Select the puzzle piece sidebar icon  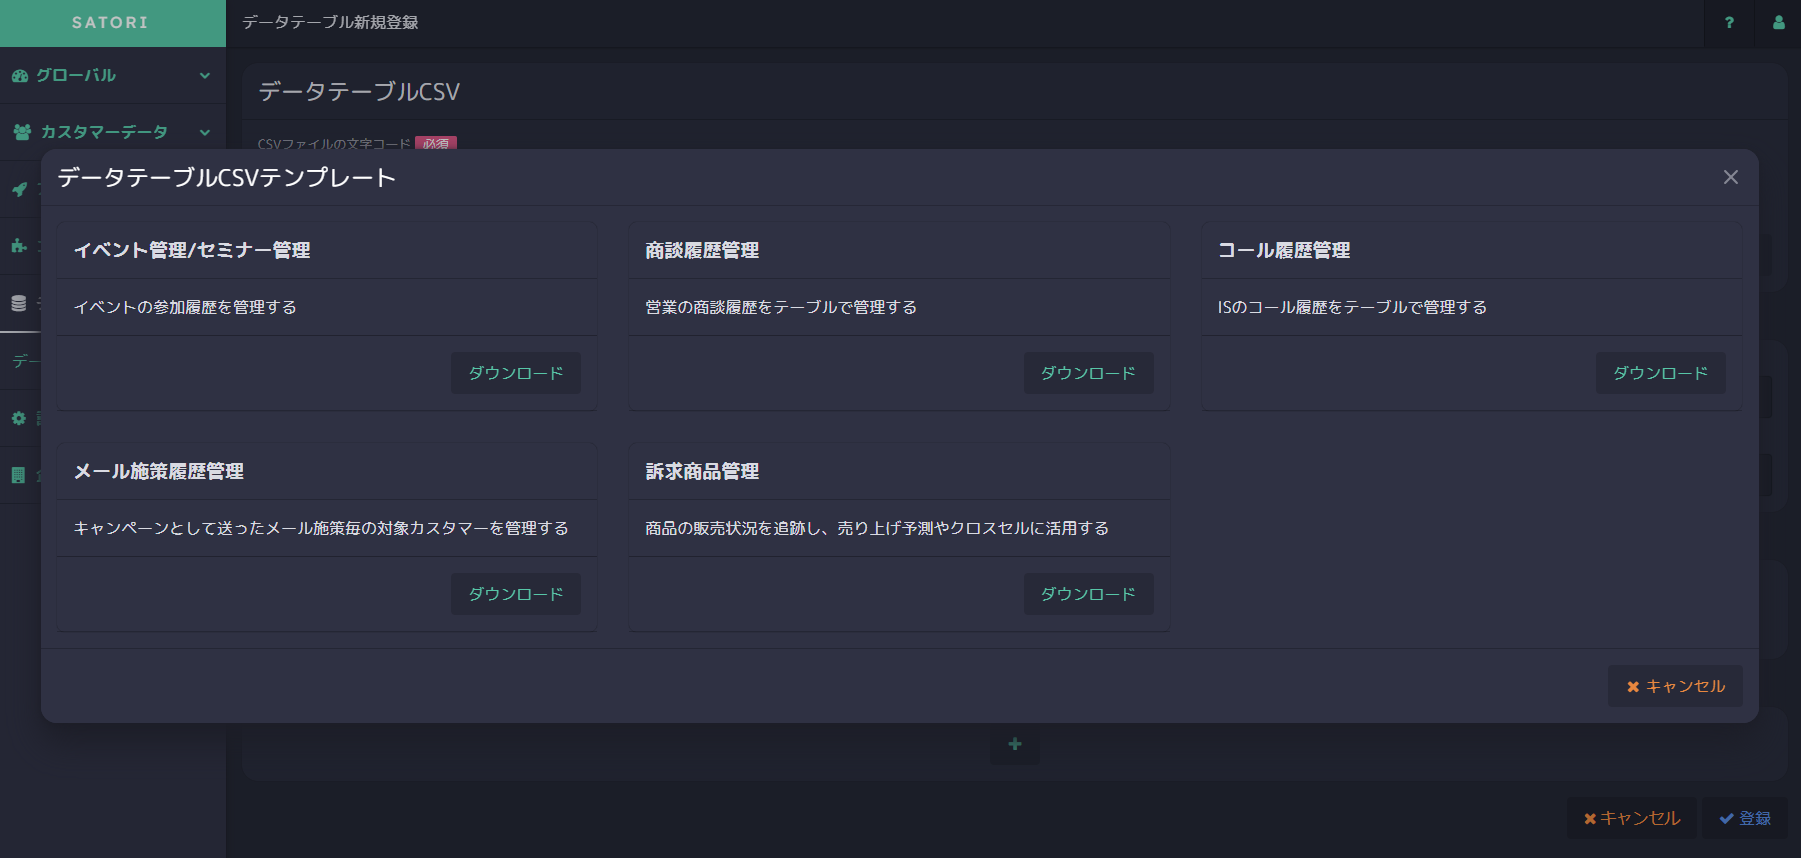tap(19, 246)
